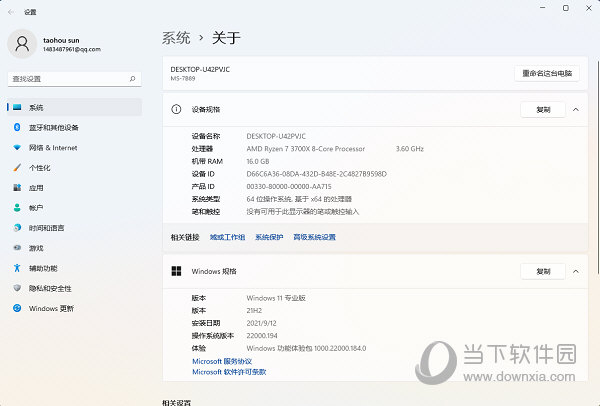Click the 系统 monitor icon in sidebar
The height and width of the screenshot is (406, 600).
click(17, 107)
